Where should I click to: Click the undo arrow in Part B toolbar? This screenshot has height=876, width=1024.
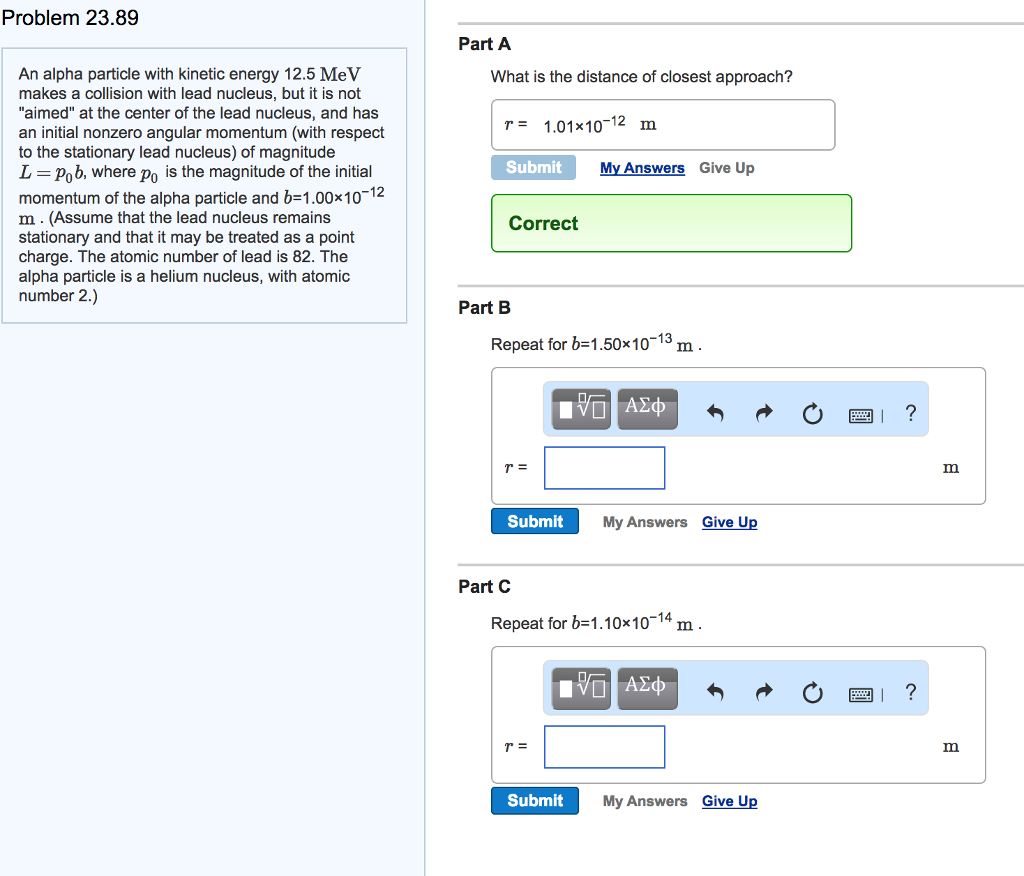pos(715,413)
